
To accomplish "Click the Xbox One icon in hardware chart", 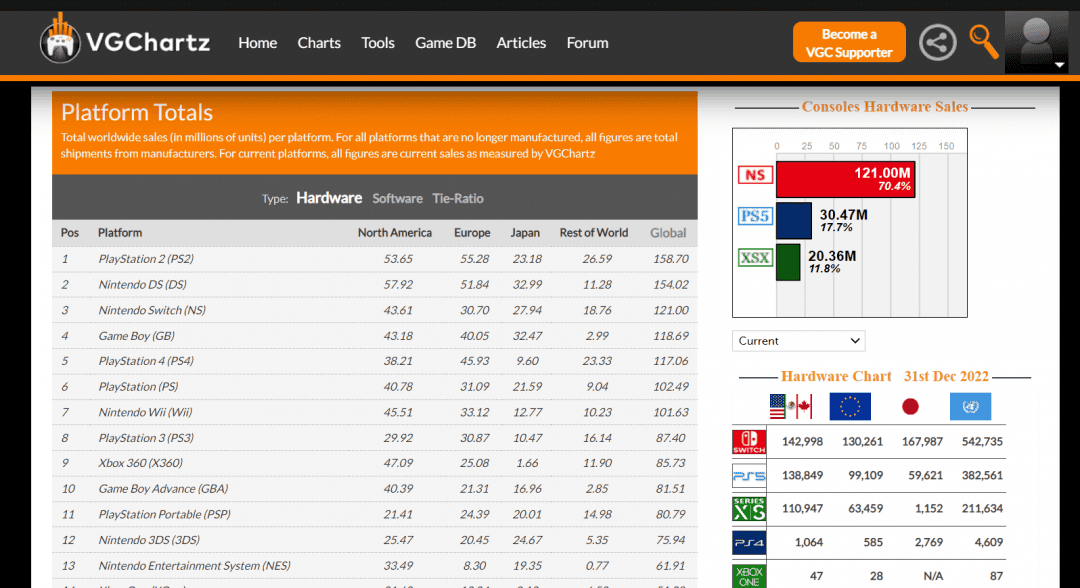I will (749, 576).
